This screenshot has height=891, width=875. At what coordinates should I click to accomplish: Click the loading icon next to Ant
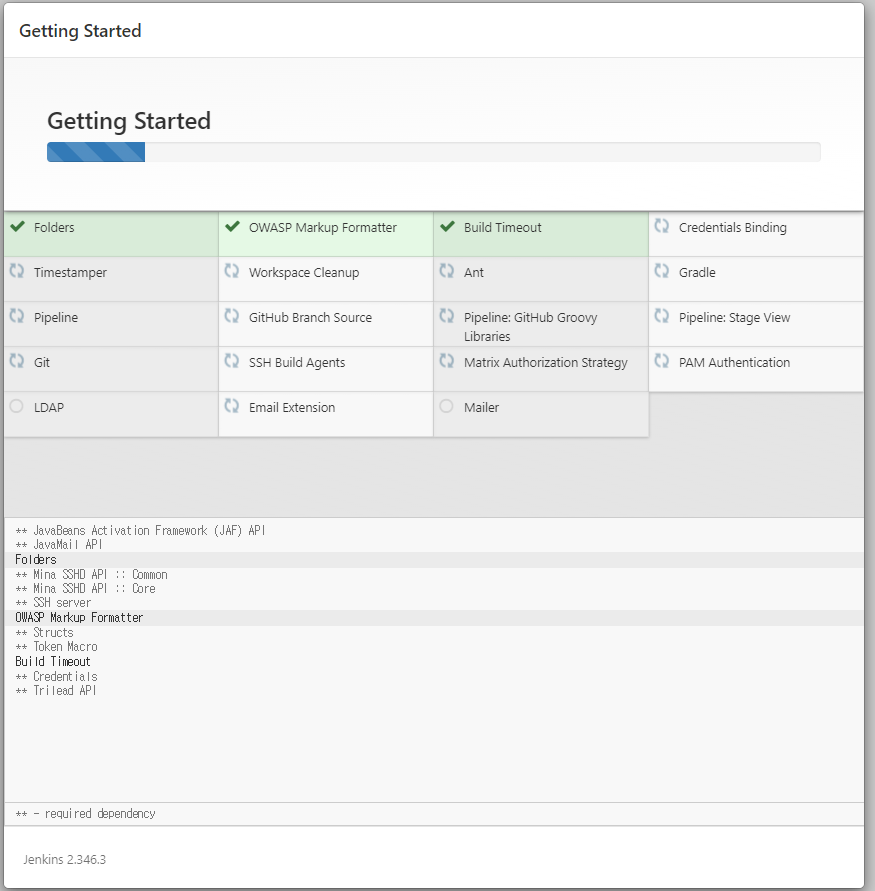point(447,271)
